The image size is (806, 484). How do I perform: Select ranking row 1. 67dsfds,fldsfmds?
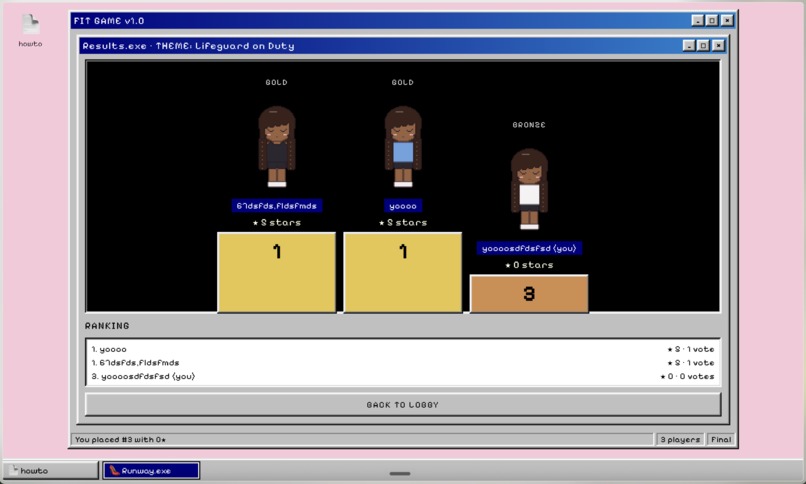click(x=403, y=363)
